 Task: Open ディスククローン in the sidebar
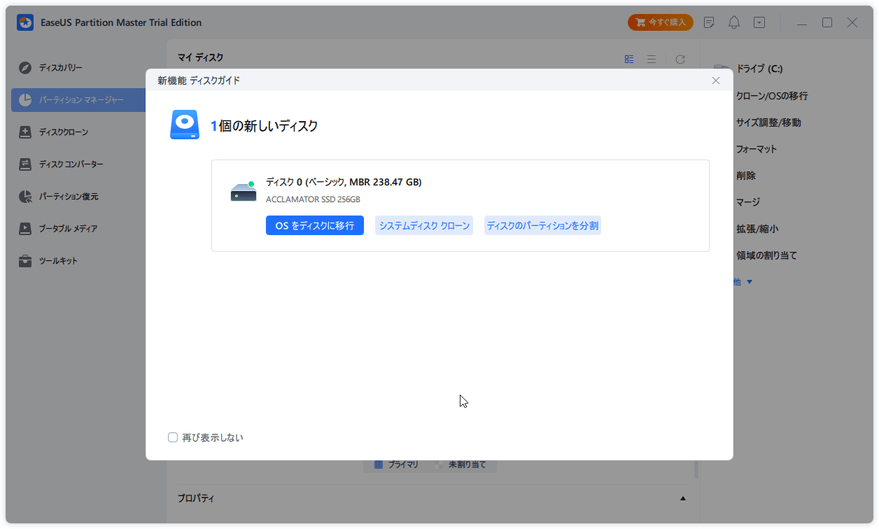click(63, 132)
